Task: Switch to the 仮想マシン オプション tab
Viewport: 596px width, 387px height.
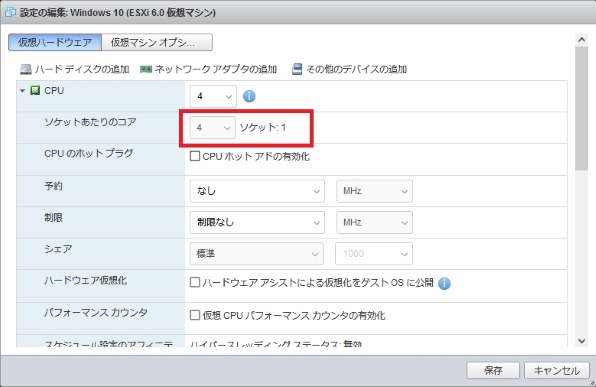Action: pos(157,42)
